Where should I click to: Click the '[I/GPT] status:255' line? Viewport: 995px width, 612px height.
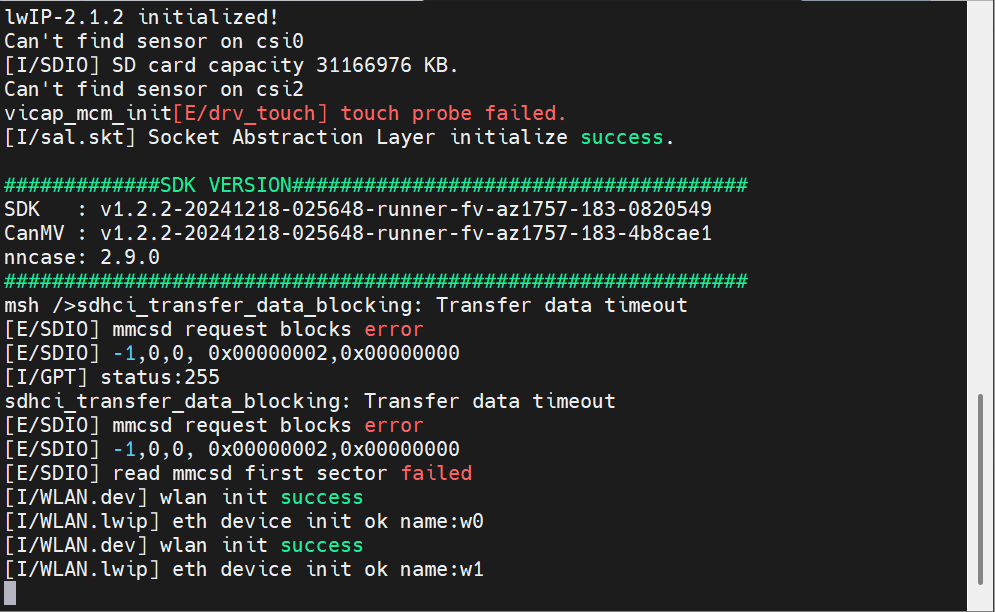tap(112, 377)
